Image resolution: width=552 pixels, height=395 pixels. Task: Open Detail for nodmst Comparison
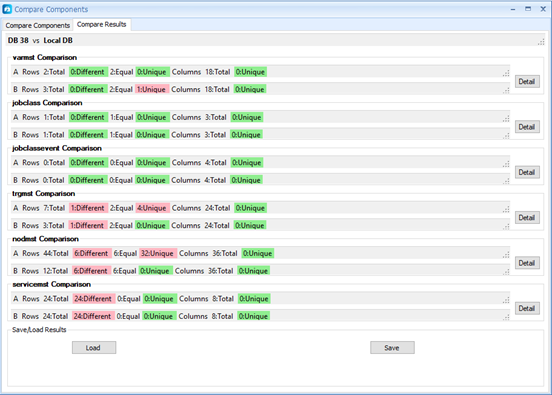(527, 263)
